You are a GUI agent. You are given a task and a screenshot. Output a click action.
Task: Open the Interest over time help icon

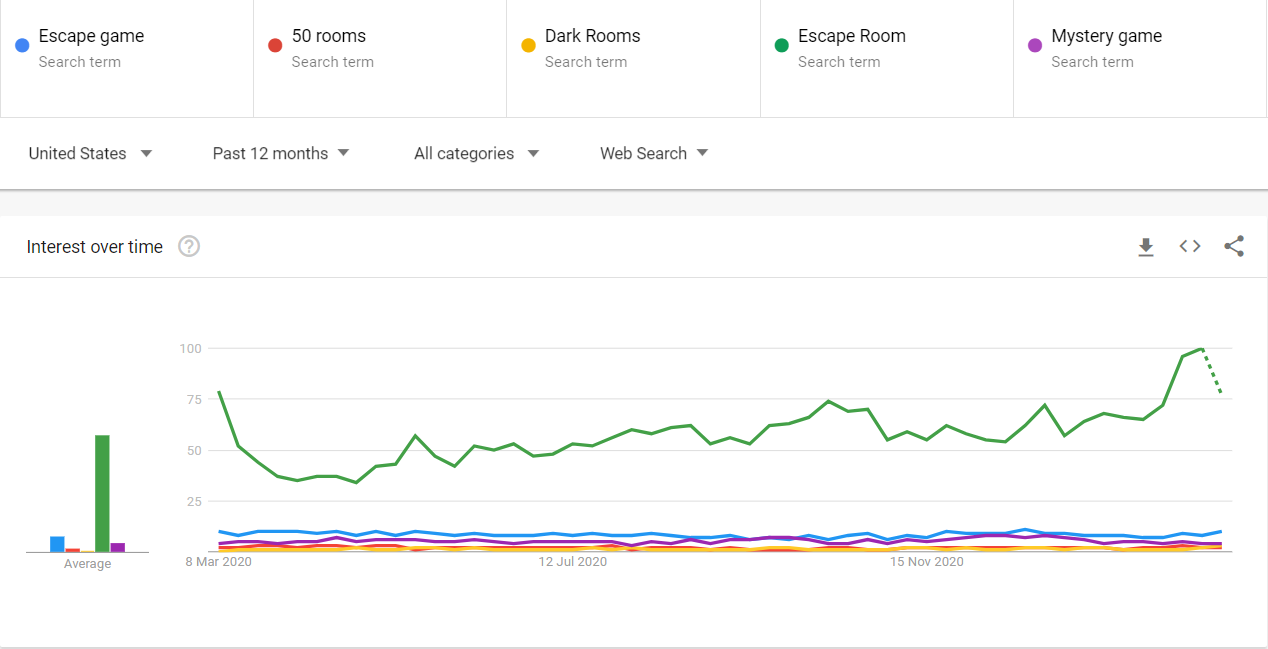(189, 246)
